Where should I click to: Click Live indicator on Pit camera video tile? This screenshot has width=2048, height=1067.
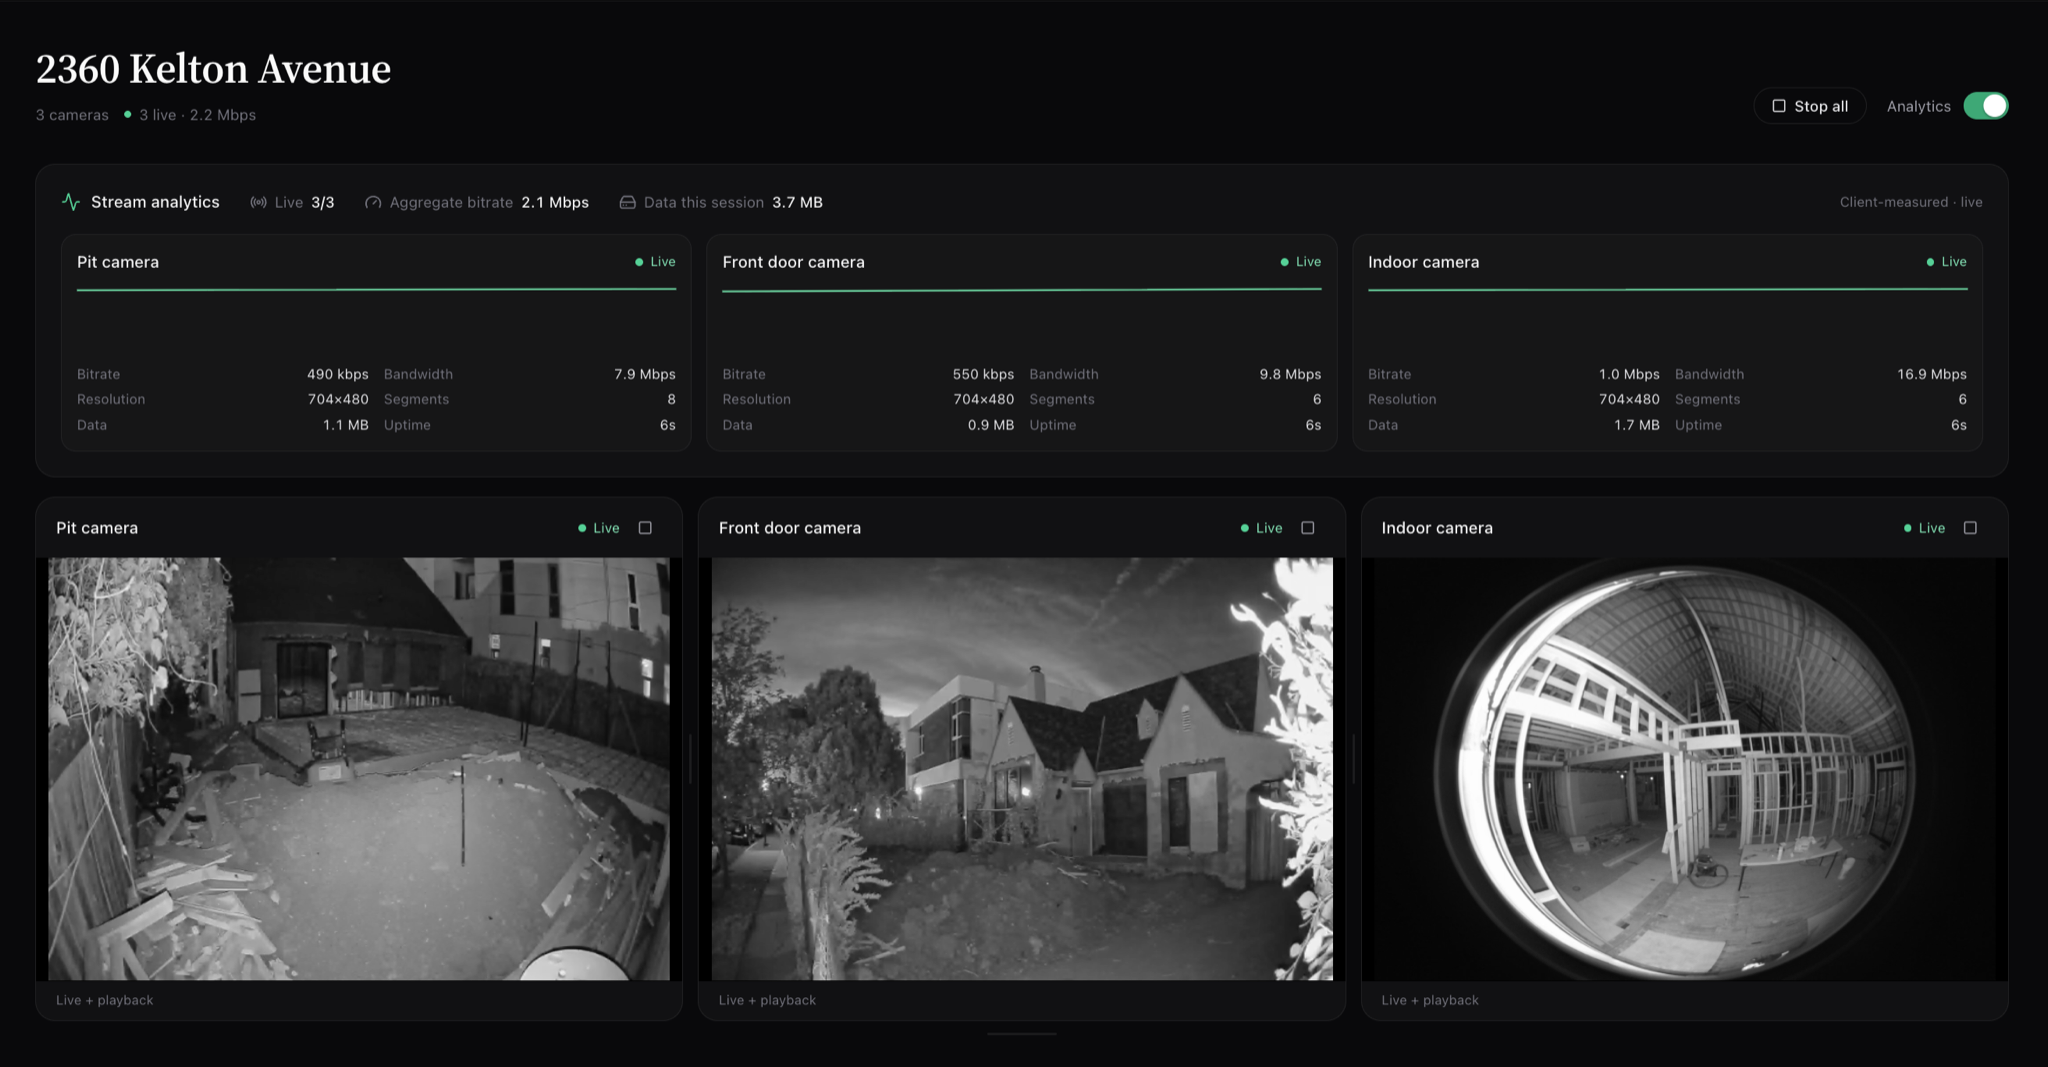tap(599, 528)
